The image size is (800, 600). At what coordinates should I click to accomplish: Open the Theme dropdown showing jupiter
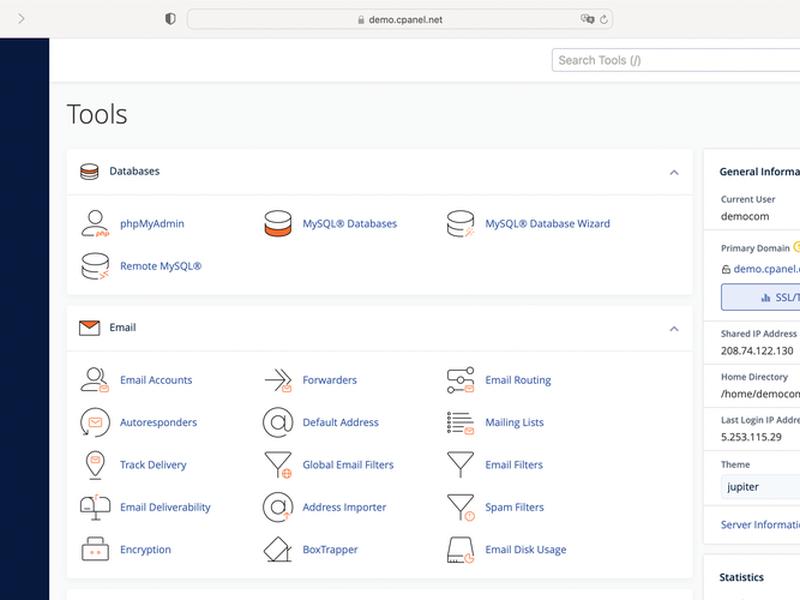coord(760,487)
